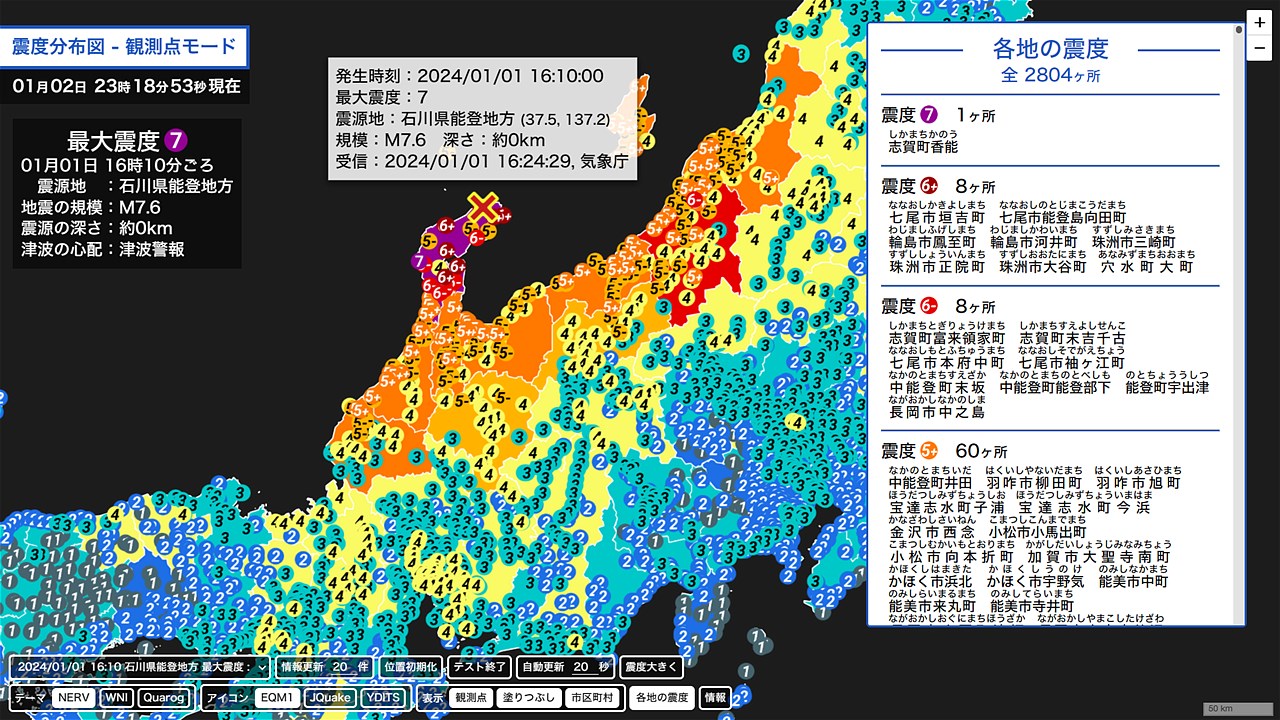1280x720 pixels.
Task: Click the purple 7 badge beside 最大震度
Action: pos(176,140)
